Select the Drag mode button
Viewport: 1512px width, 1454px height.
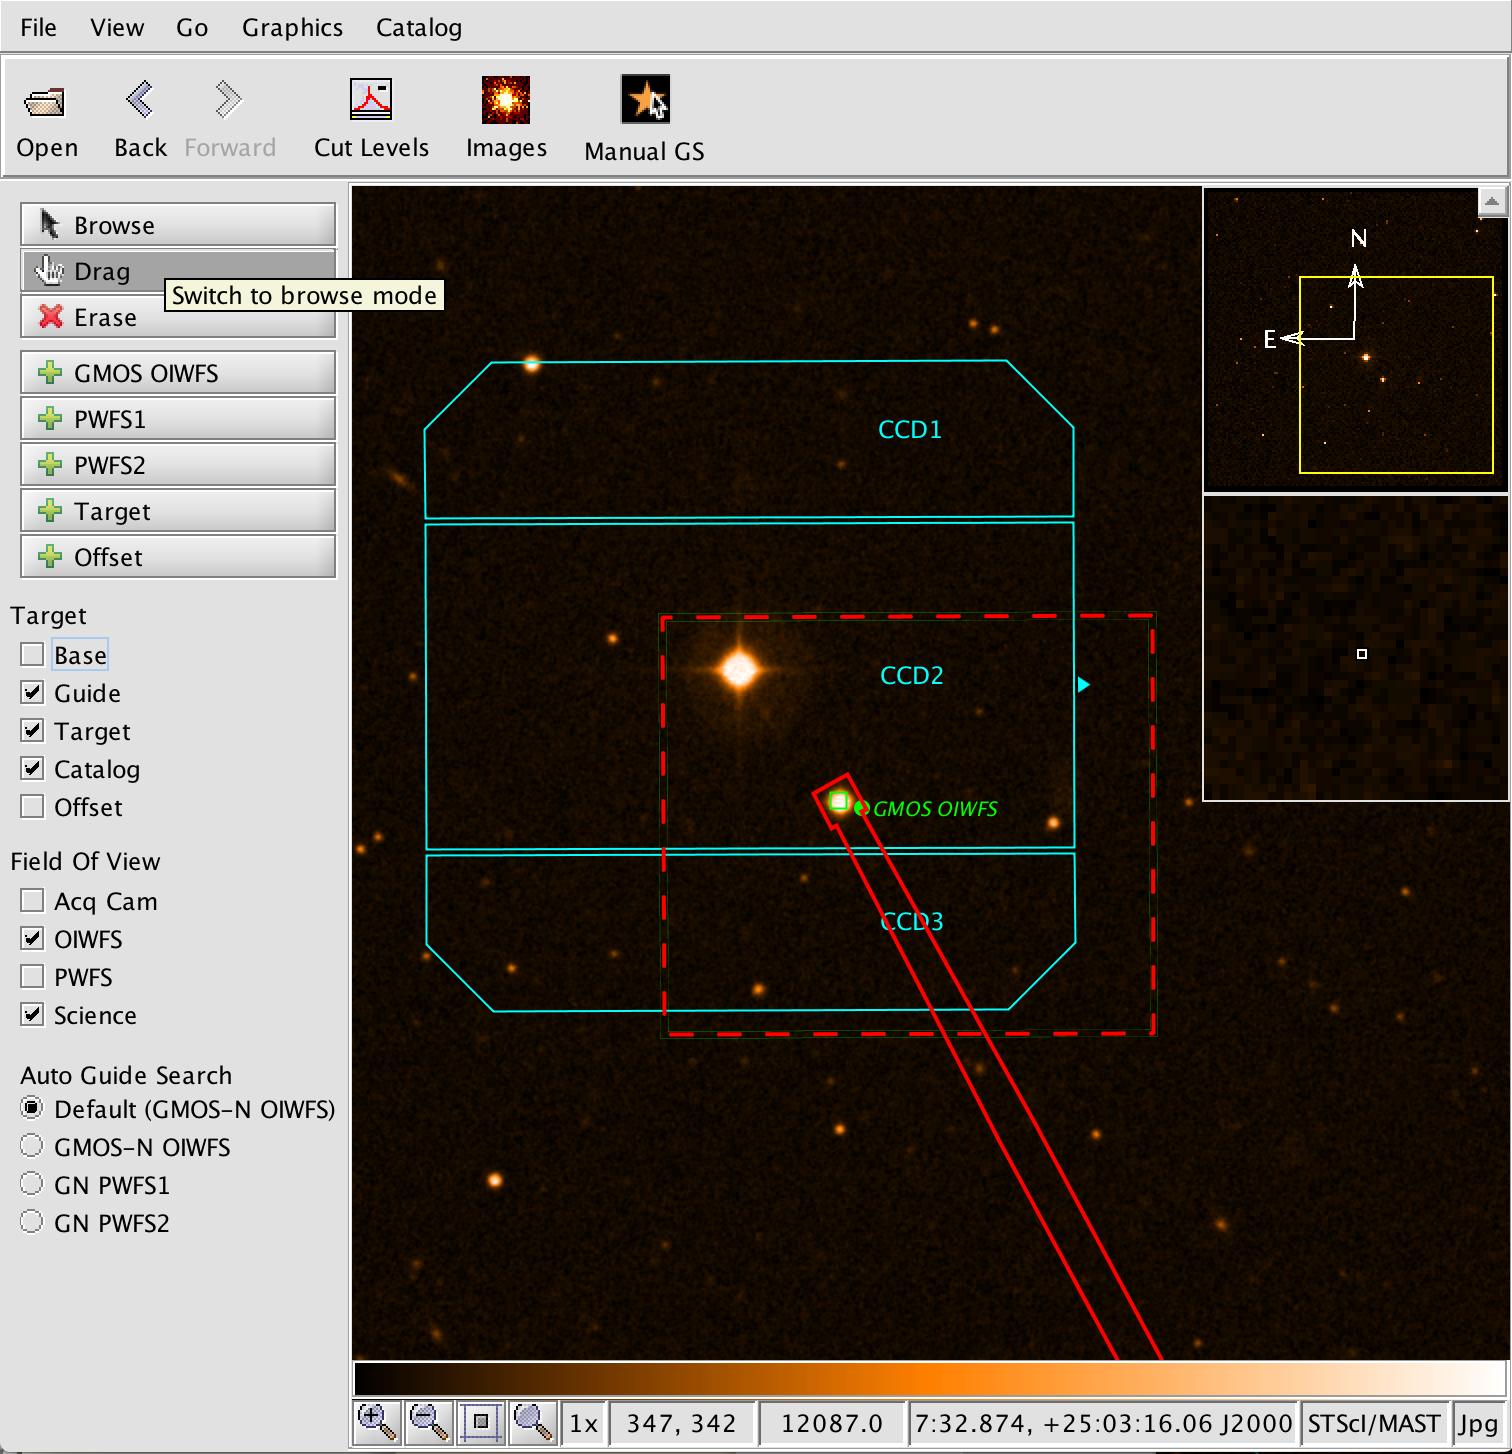[178, 271]
